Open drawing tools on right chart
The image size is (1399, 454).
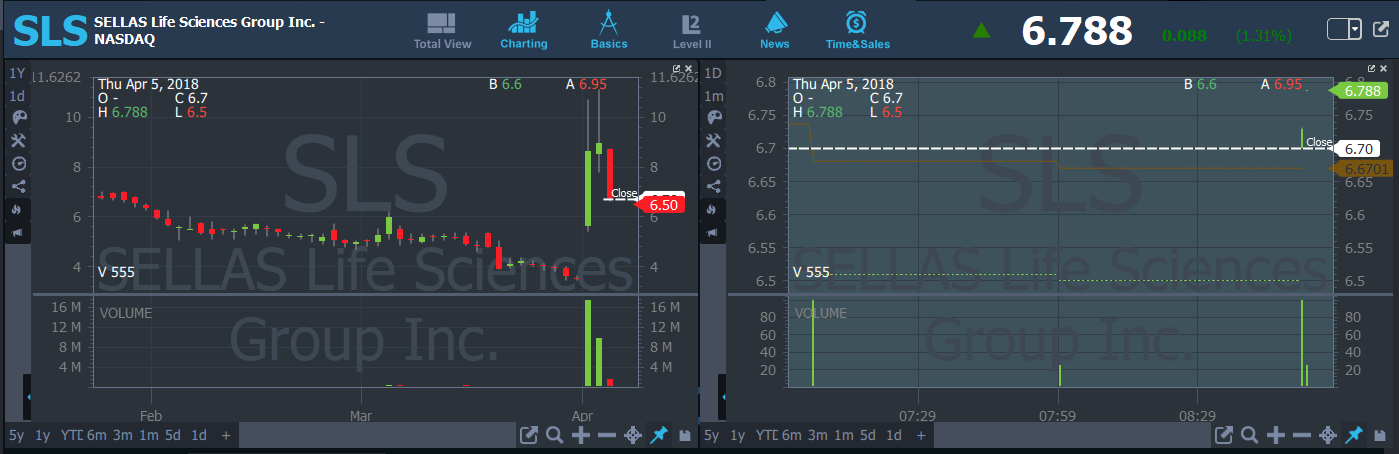[x=714, y=140]
